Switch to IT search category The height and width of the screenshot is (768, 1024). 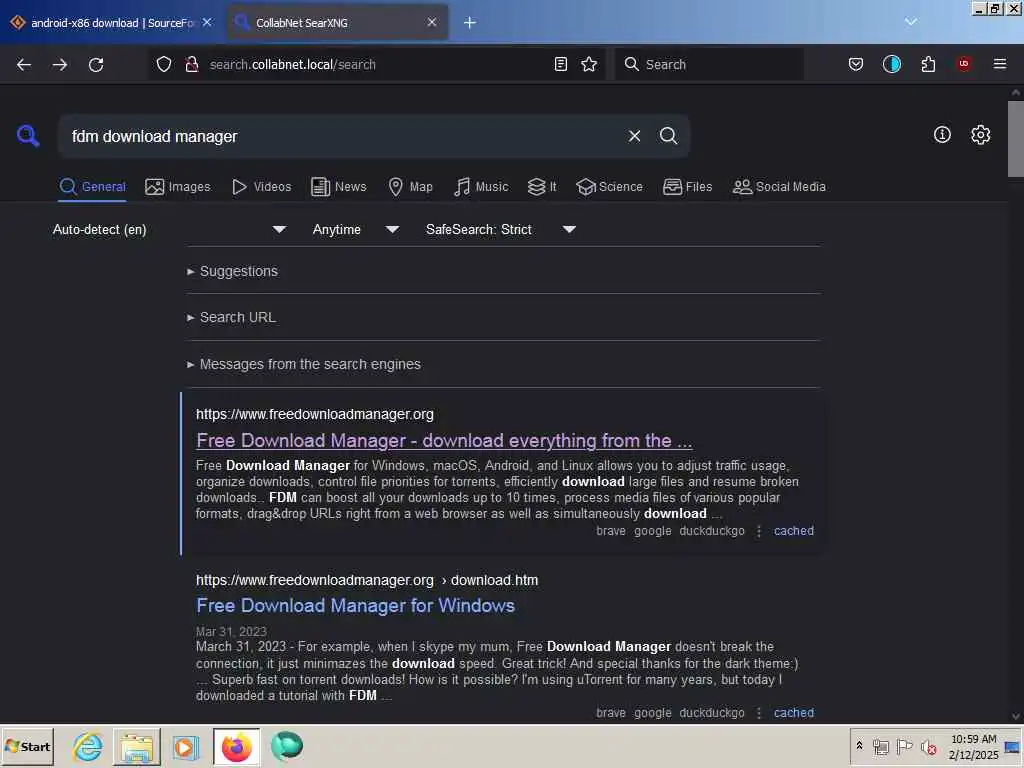click(542, 187)
